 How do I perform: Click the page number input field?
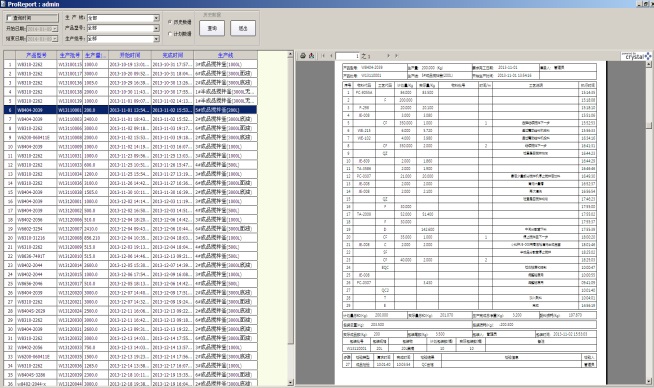[x=347, y=55]
